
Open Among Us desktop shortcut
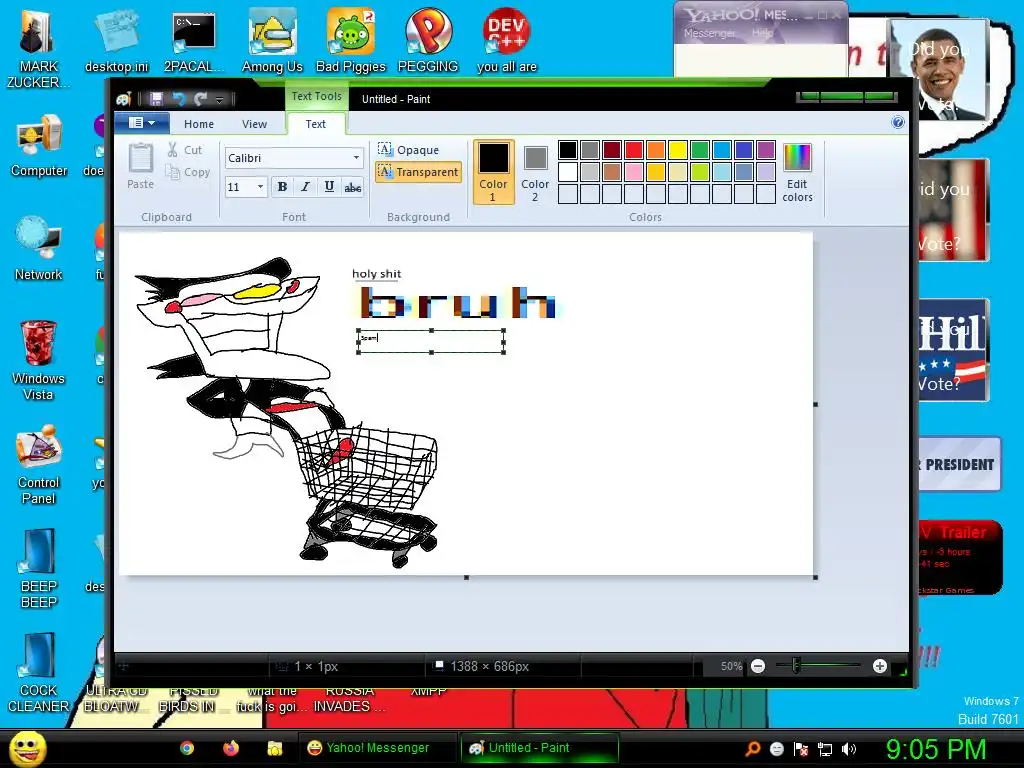click(x=272, y=40)
